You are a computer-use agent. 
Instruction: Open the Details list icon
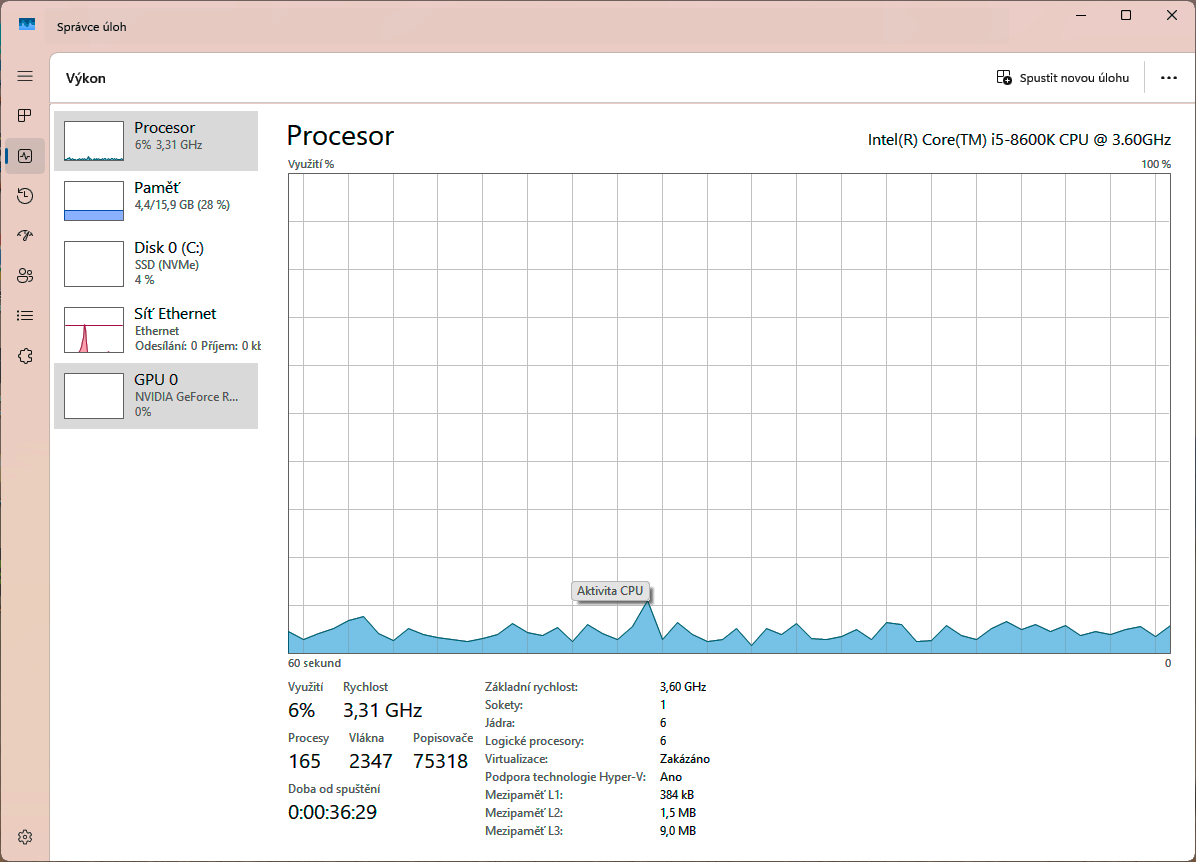click(x=25, y=316)
